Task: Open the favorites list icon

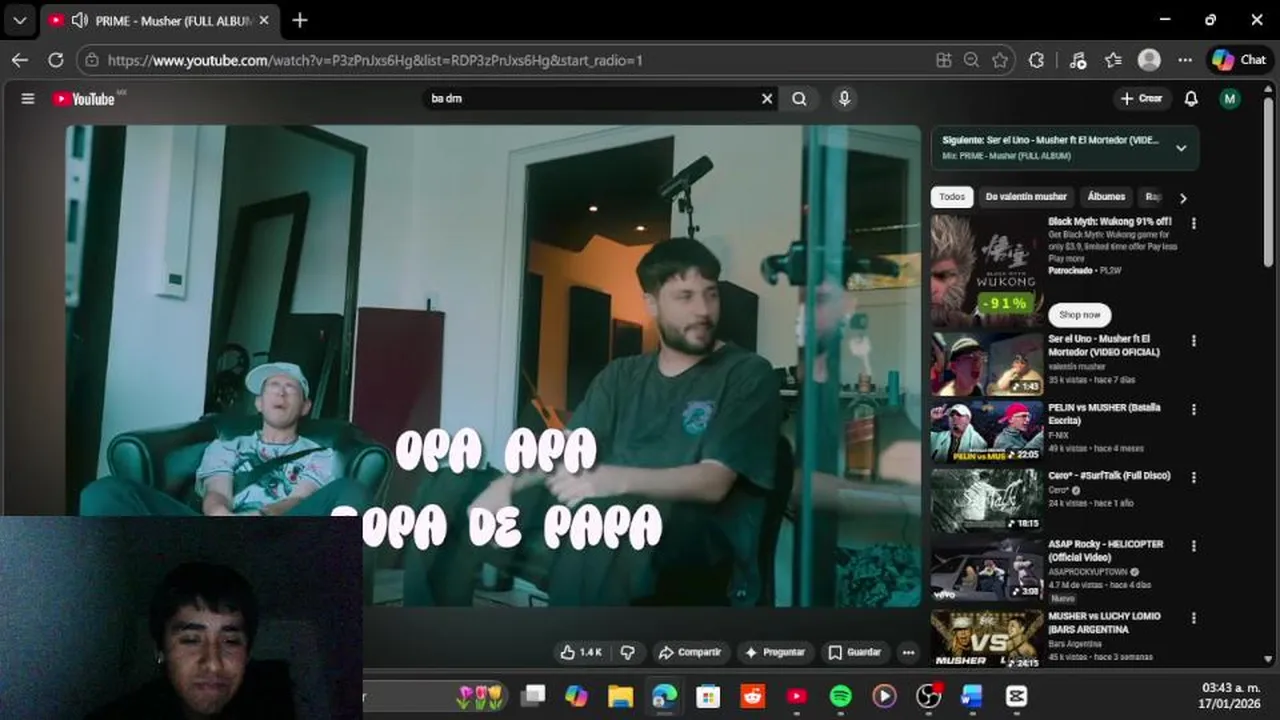Action: coord(1113,60)
